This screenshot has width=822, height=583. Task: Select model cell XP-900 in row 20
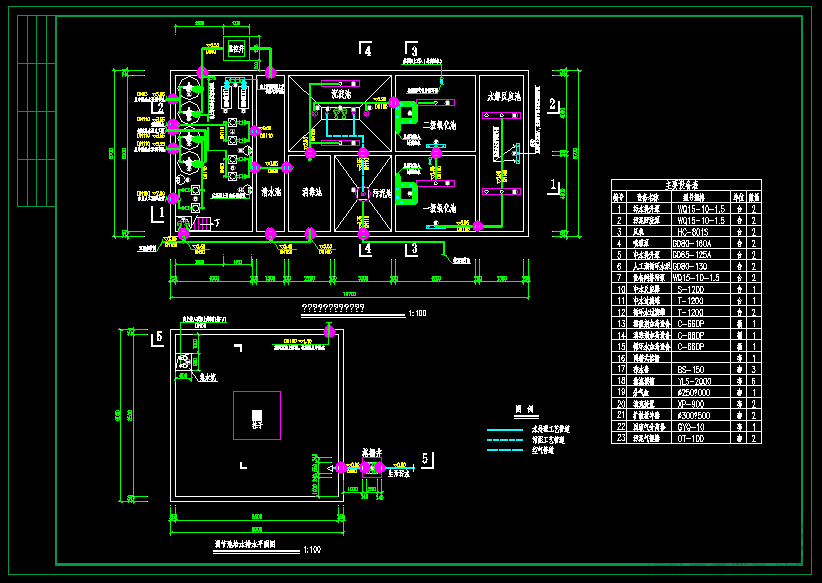(690, 404)
